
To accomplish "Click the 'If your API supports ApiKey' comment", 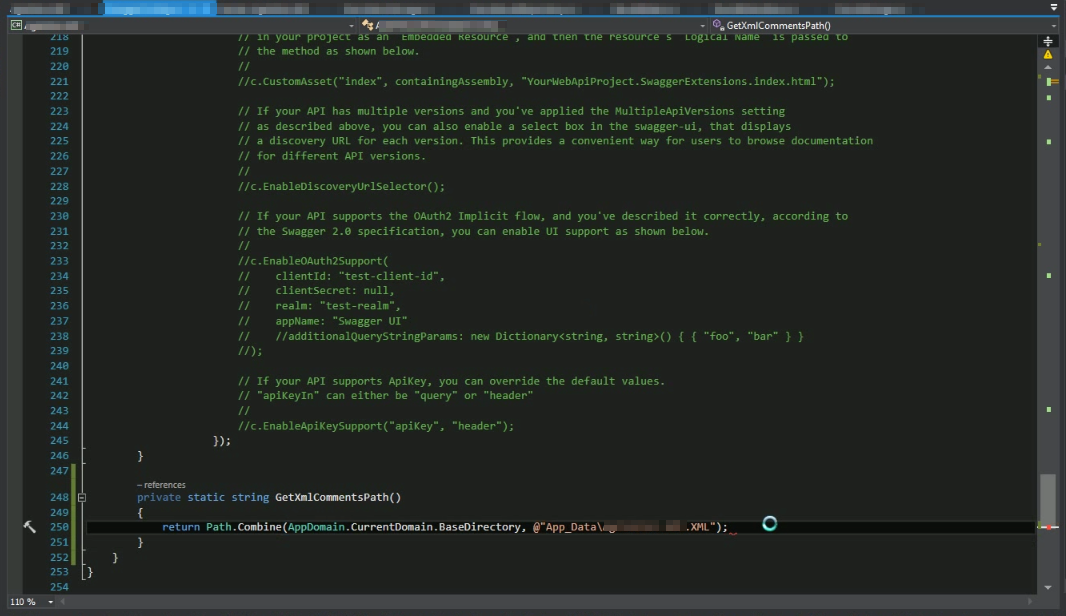I will point(451,381).
